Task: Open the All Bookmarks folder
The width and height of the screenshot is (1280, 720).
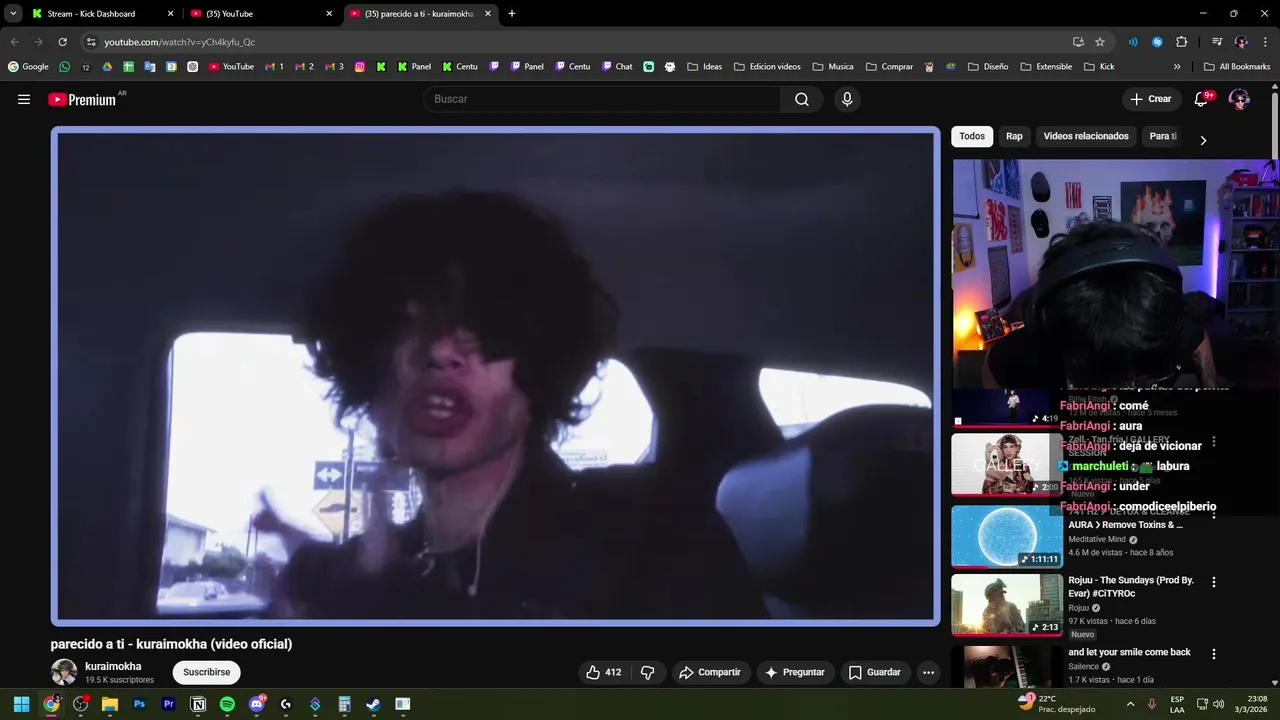Action: click(x=1237, y=67)
